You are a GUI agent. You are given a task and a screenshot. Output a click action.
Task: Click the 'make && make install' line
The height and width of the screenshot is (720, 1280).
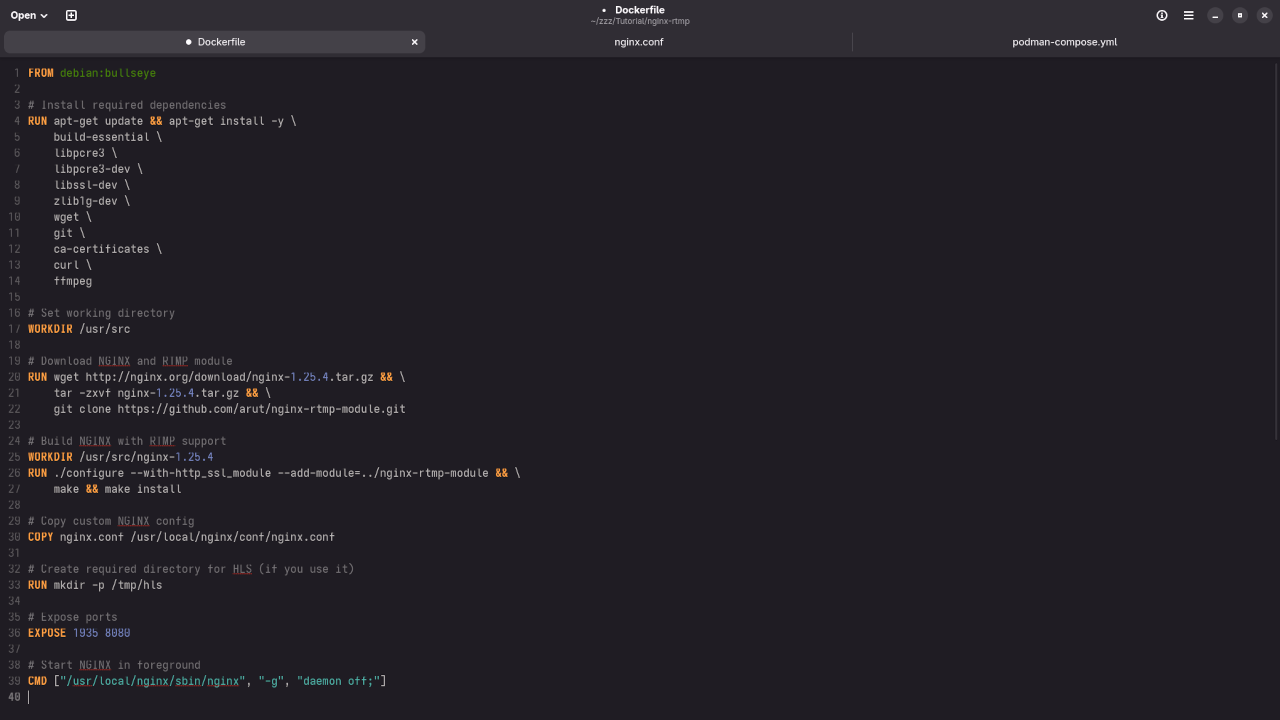(118, 489)
